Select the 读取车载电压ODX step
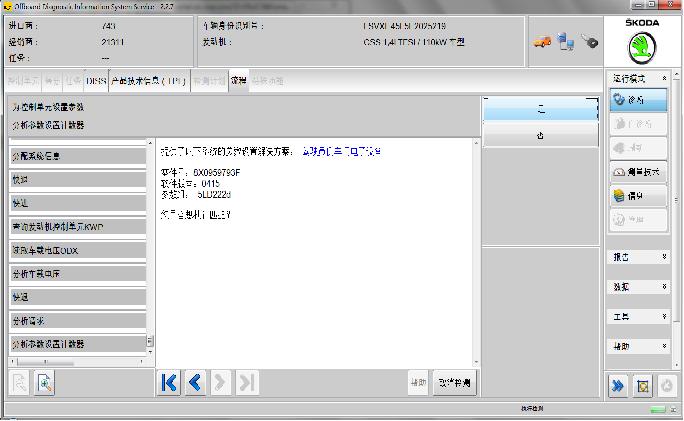This screenshot has width=684, height=421. (78, 250)
